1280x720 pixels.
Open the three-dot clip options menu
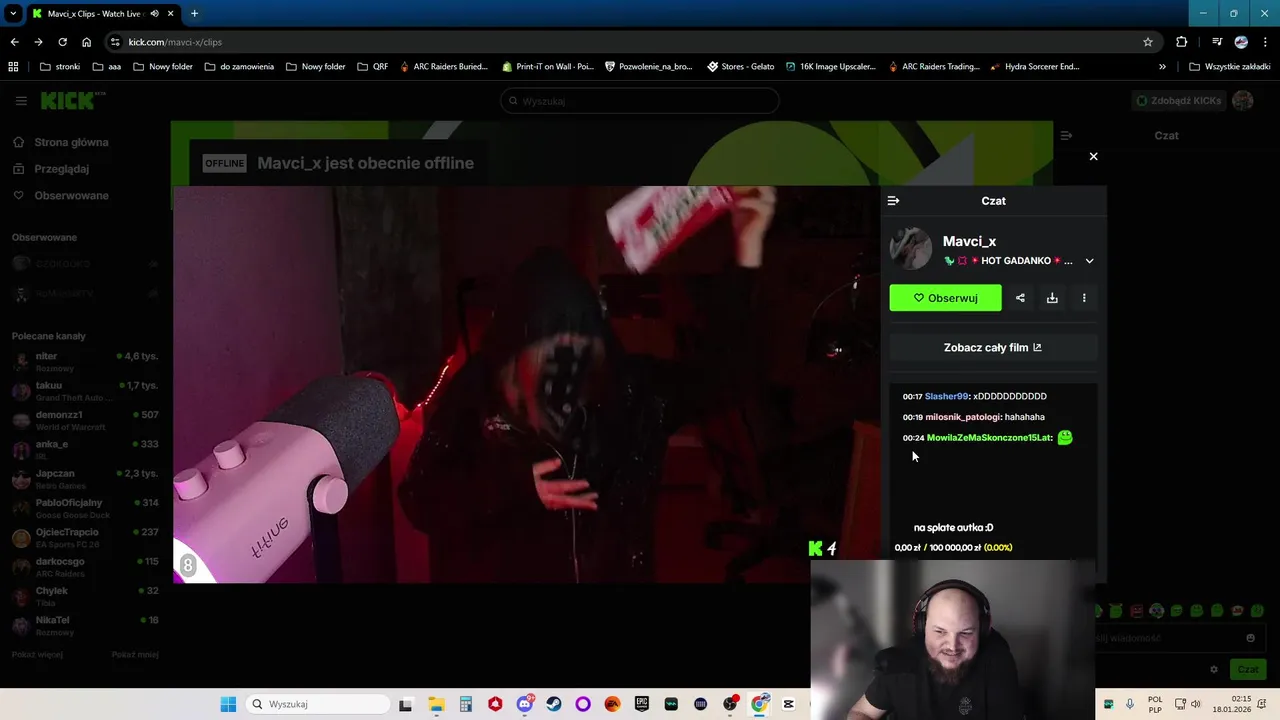coord(1084,298)
